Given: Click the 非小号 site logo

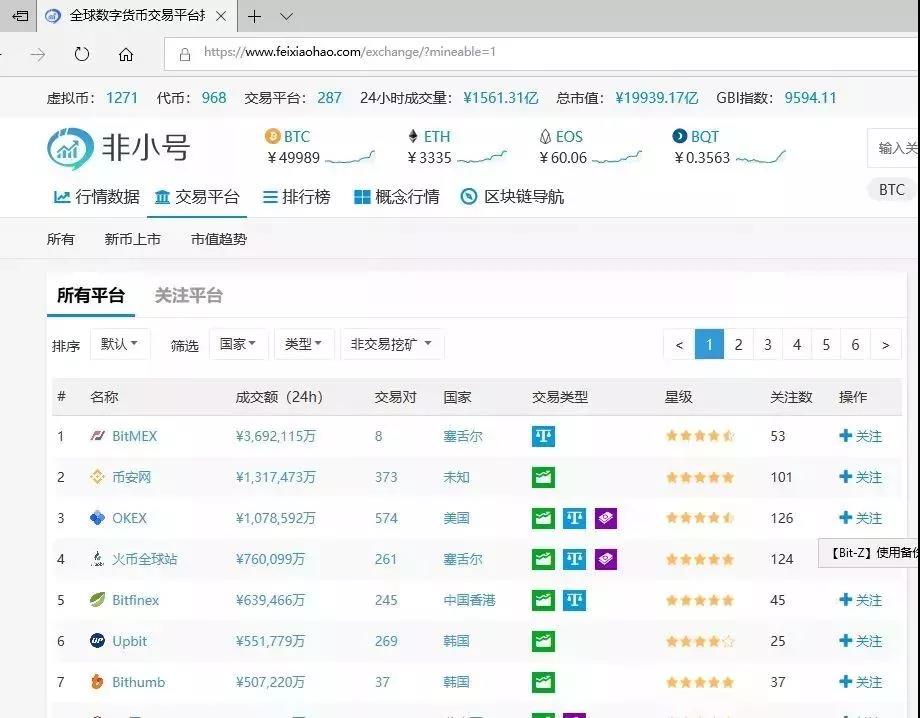Looking at the screenshot, I should click(118, 148).
